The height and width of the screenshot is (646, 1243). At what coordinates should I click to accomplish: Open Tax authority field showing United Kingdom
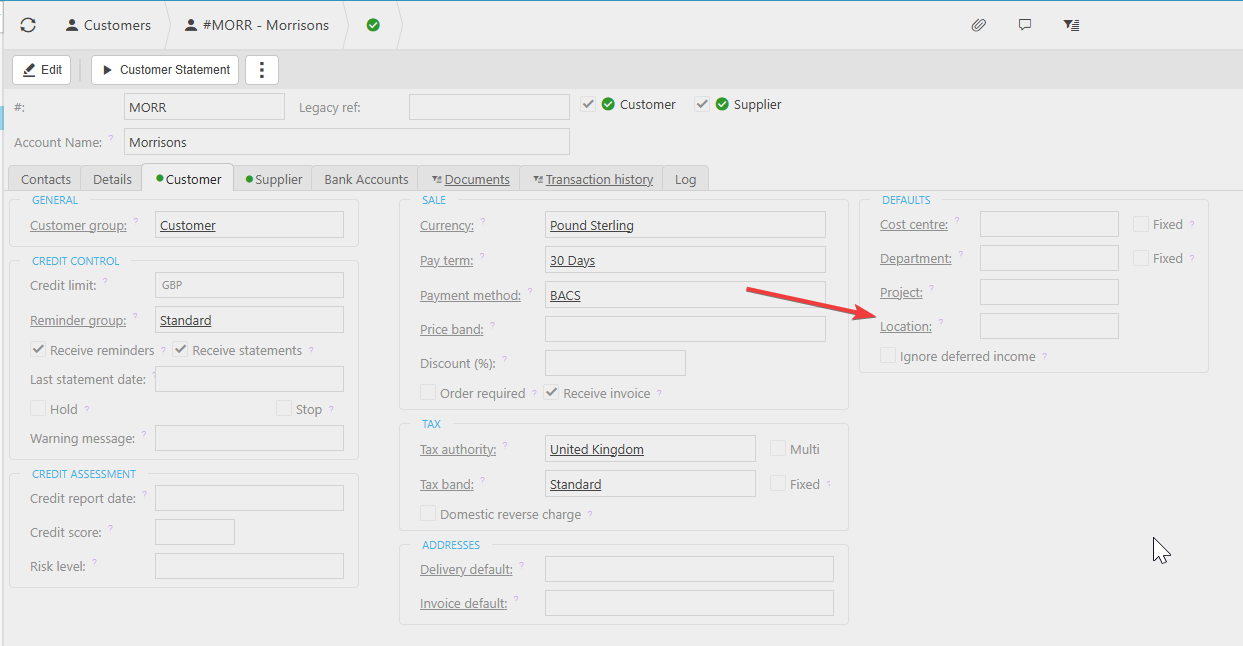pyautogui.click(x=650, y=449)
